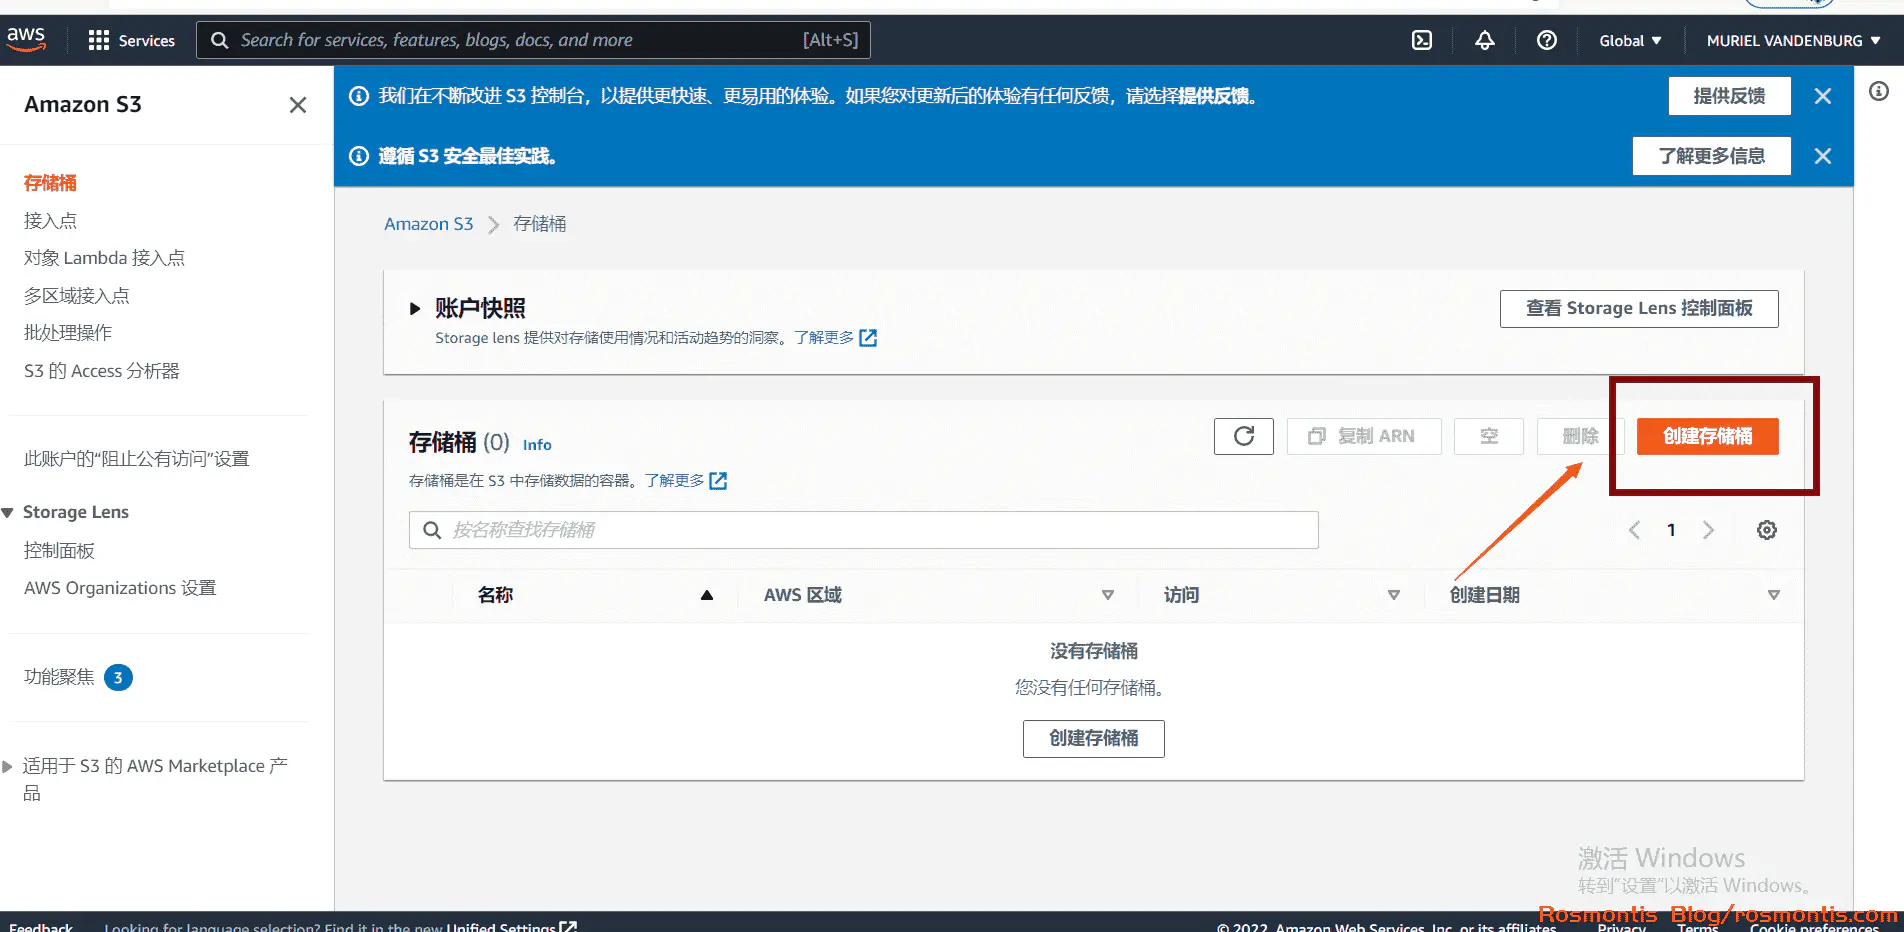This screenshot has height=932, width=1904.
Task: Click 查看 Storage Lens 控制面板 button
Action: tap(1639, 308)
